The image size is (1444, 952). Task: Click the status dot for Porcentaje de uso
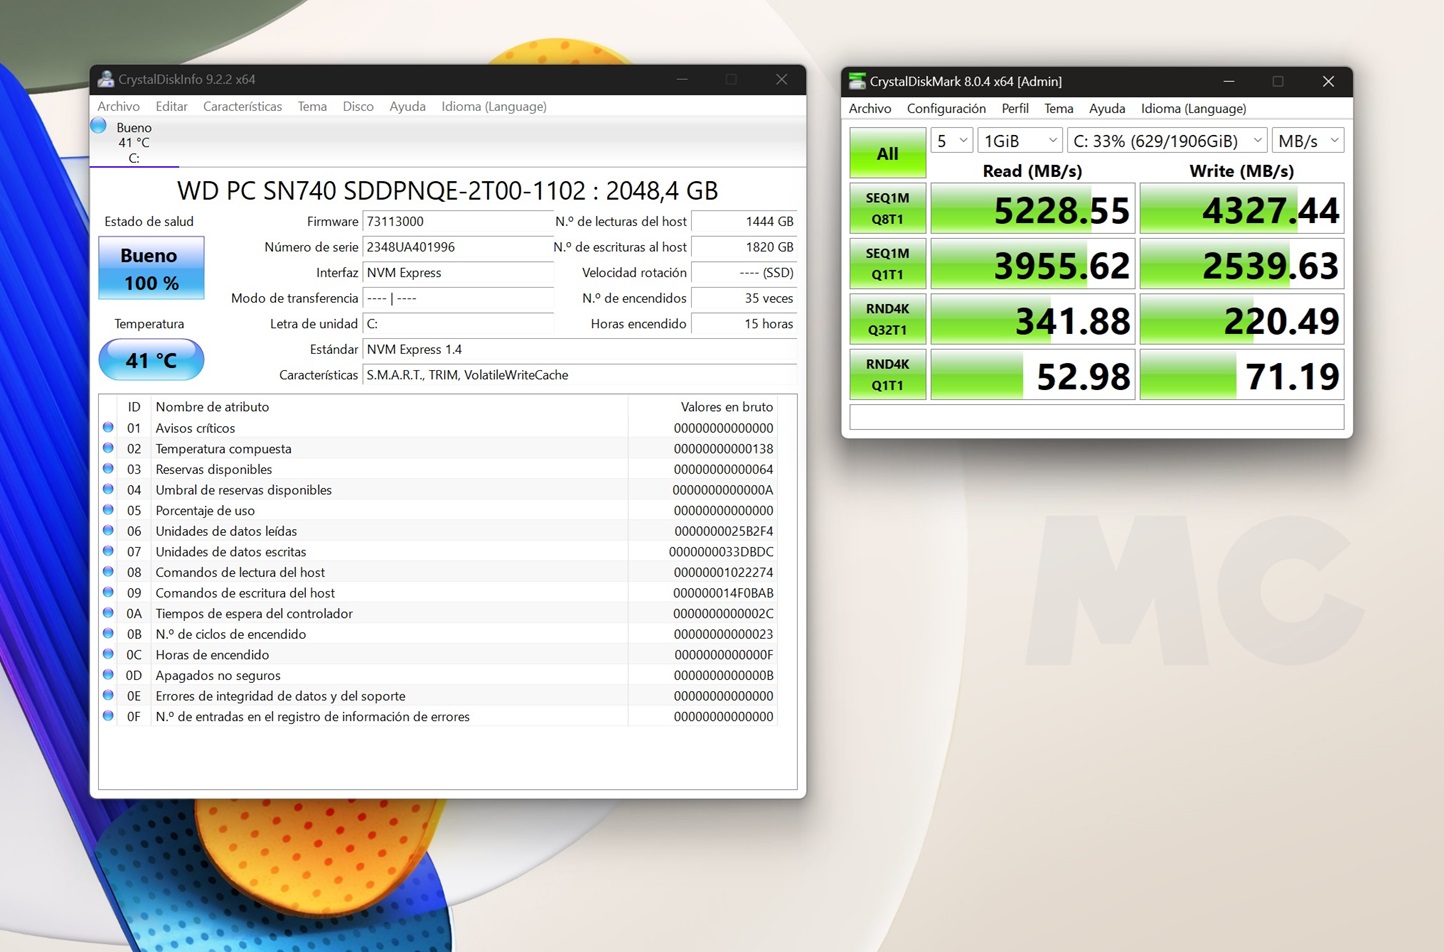coord(108,510)
